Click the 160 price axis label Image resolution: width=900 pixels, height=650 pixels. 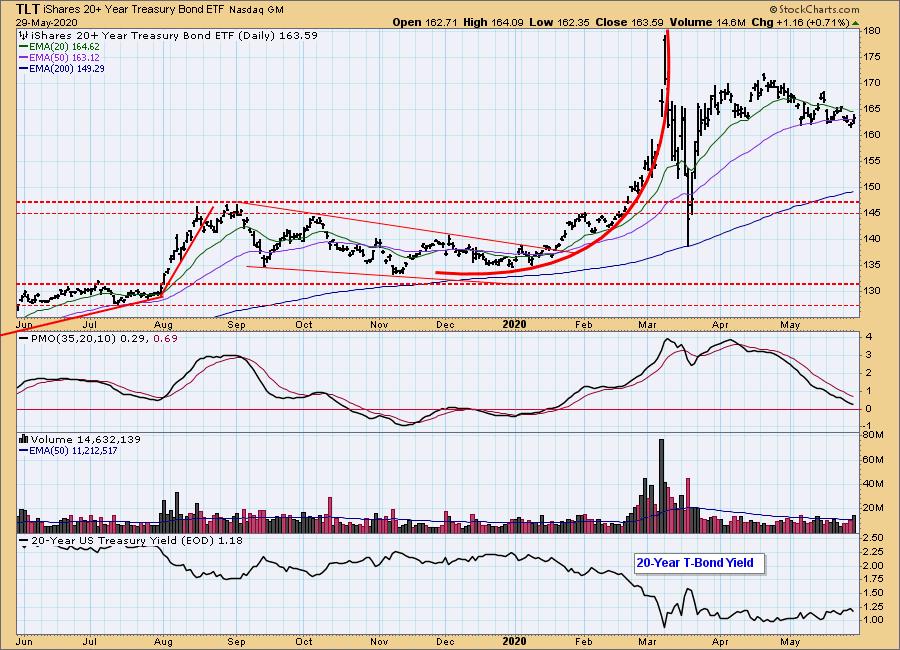(x=872, y=135)
